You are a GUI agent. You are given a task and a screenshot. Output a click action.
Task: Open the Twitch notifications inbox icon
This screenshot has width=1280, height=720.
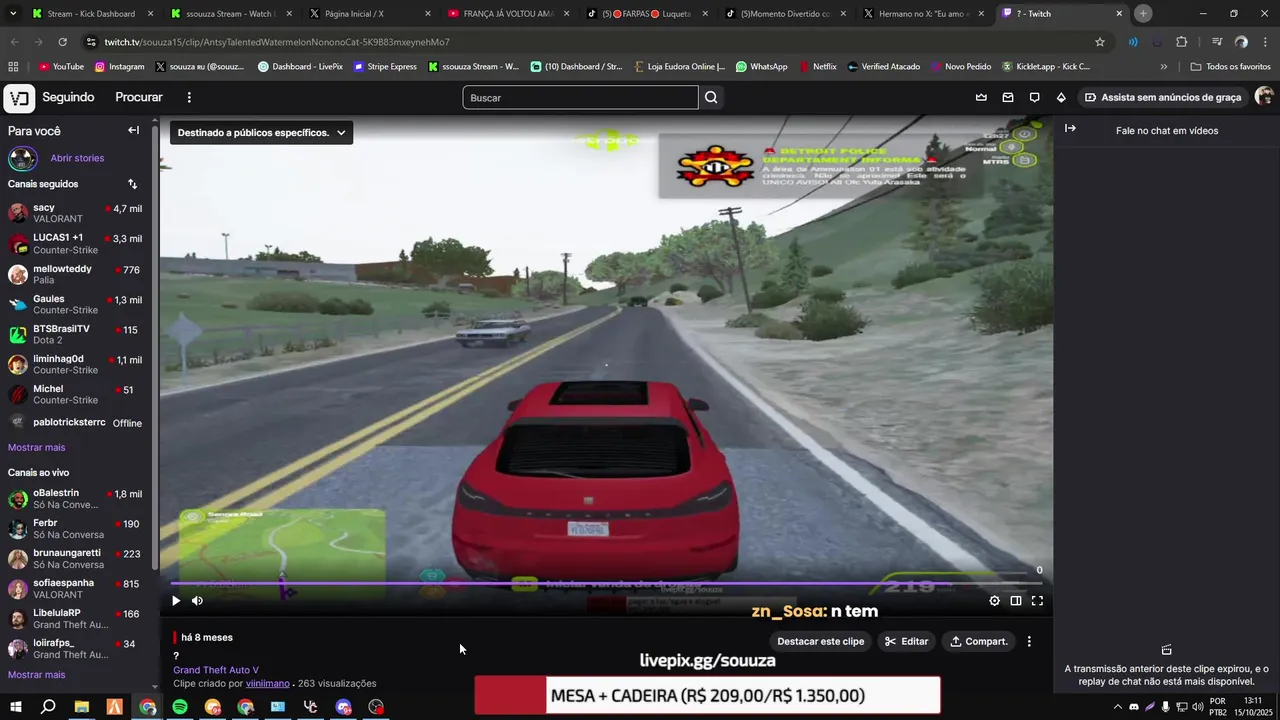1008,98
